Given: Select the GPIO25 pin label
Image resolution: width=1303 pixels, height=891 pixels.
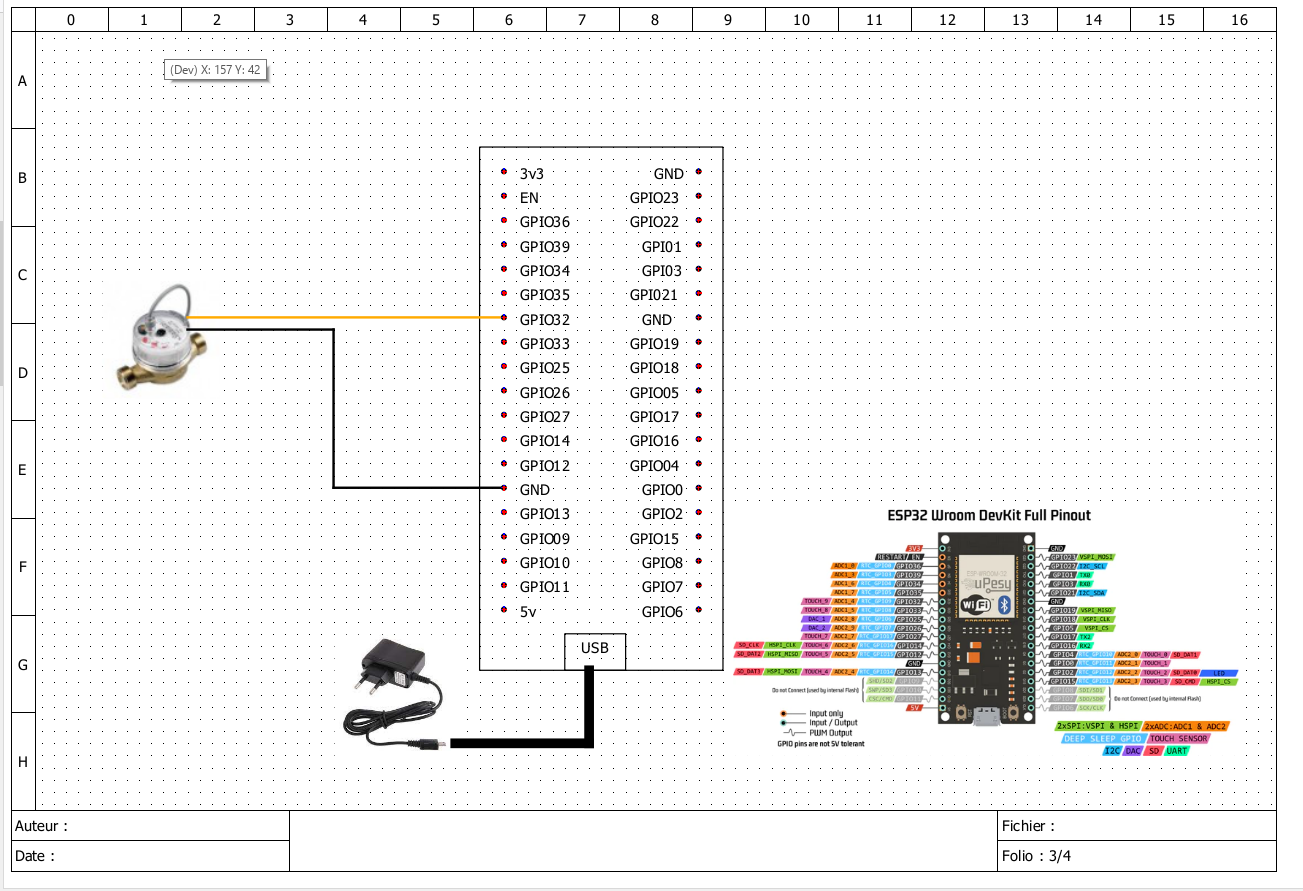Looking at the screenshot, I should 544,368.
